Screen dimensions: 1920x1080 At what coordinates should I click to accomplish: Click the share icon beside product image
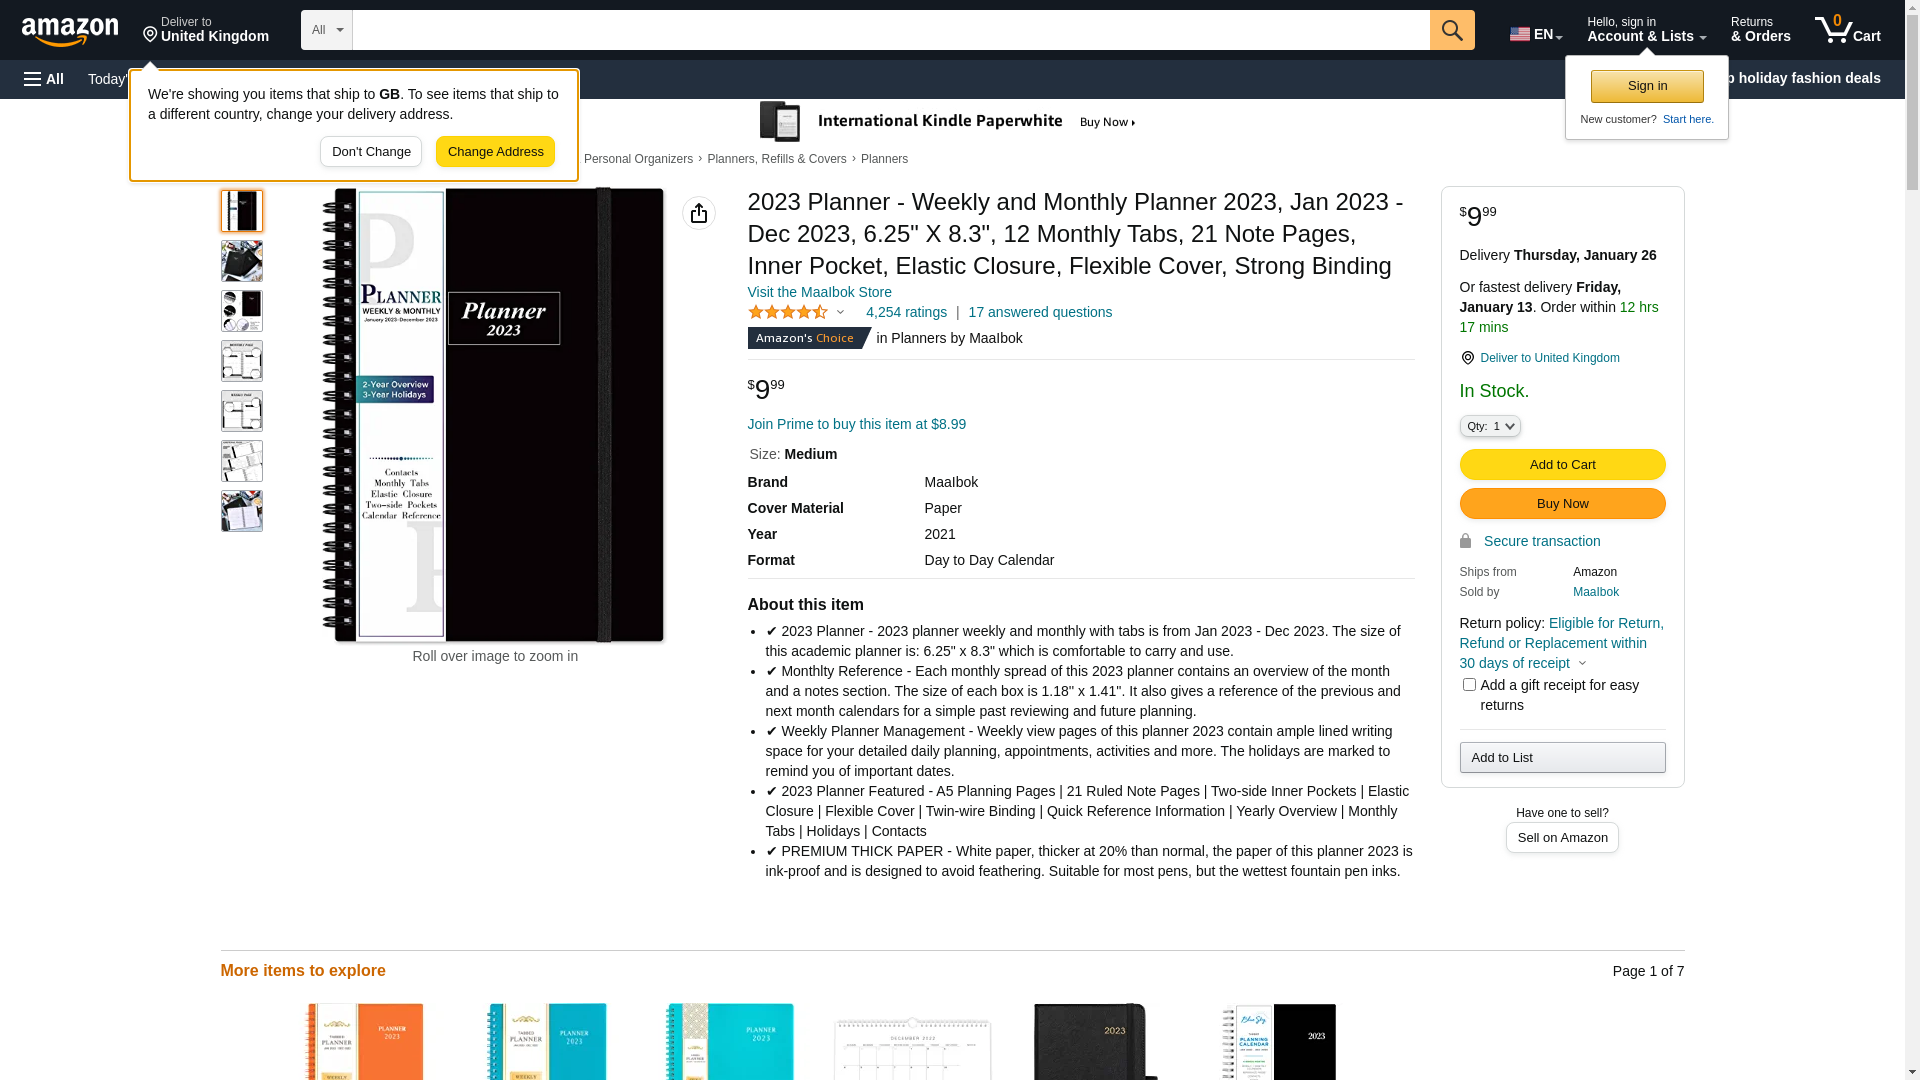(699, 213)
